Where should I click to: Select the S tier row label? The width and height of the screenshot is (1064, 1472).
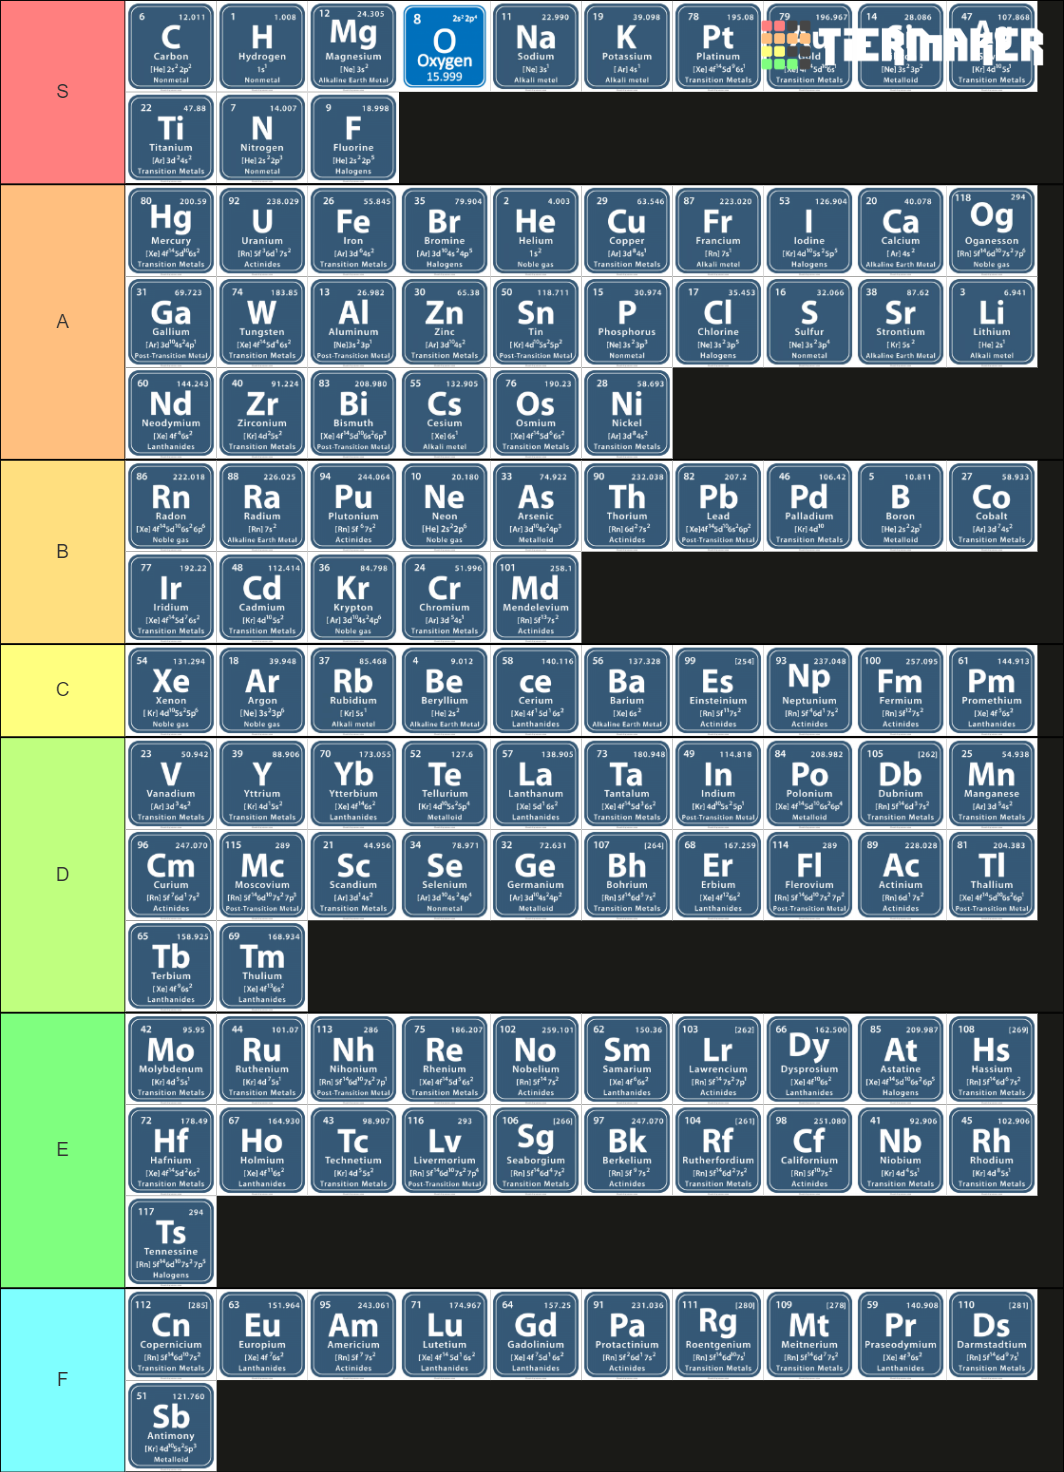click(62, 91)
